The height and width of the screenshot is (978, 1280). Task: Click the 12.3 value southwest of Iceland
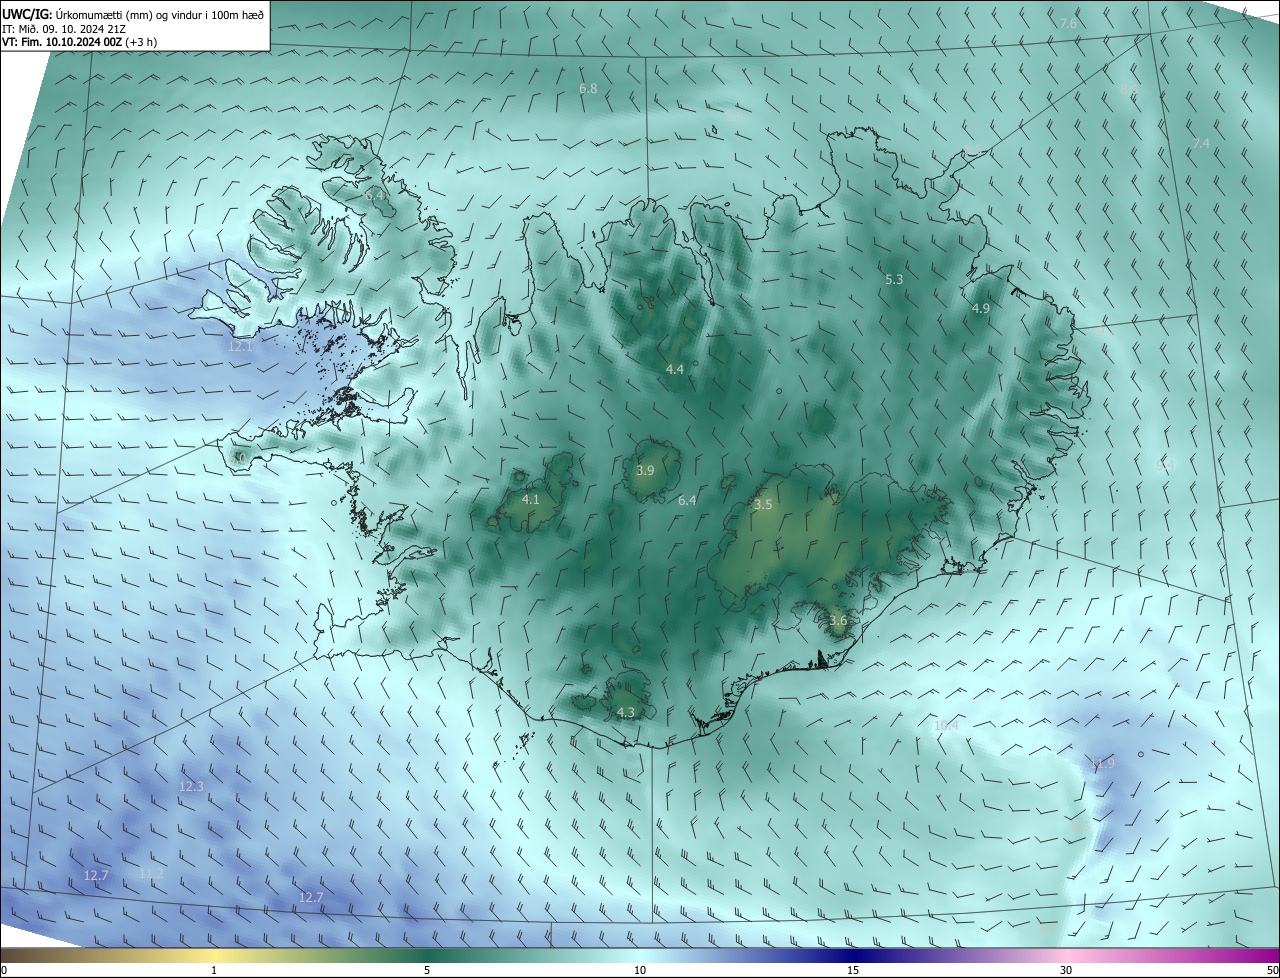191,787
